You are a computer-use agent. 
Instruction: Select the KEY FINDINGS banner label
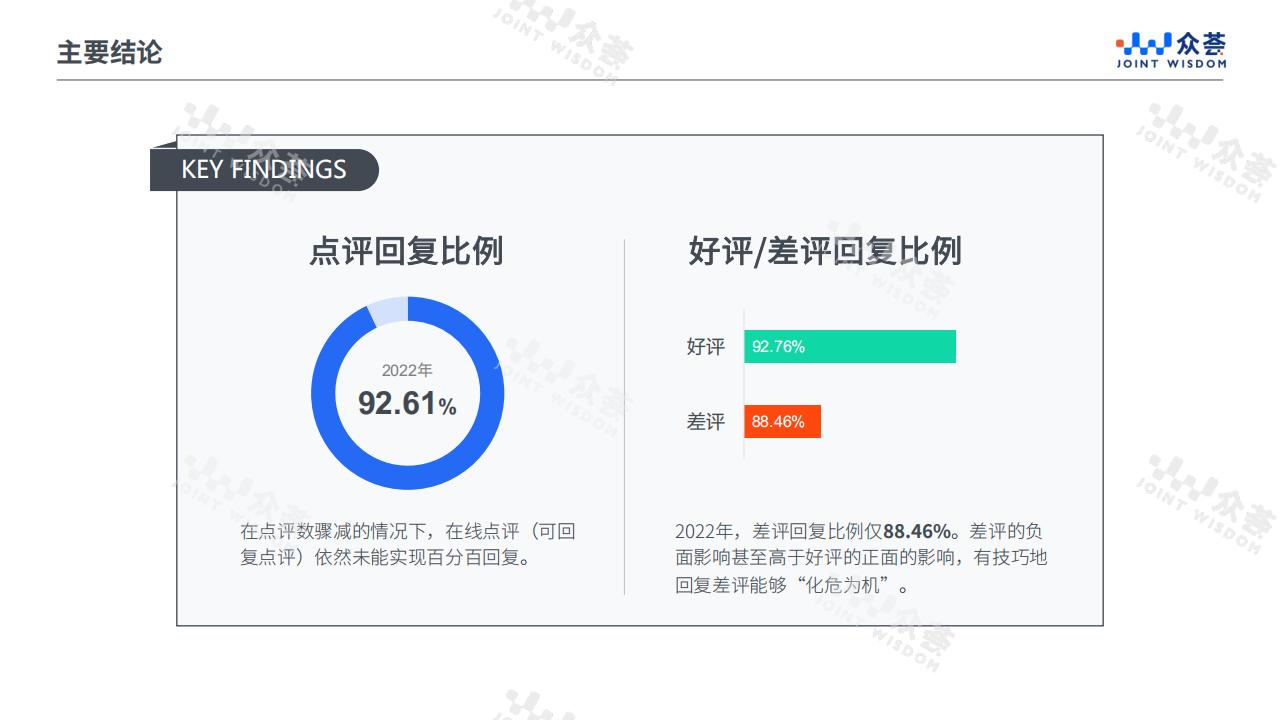pyautogui.click(x=264, y=170)
